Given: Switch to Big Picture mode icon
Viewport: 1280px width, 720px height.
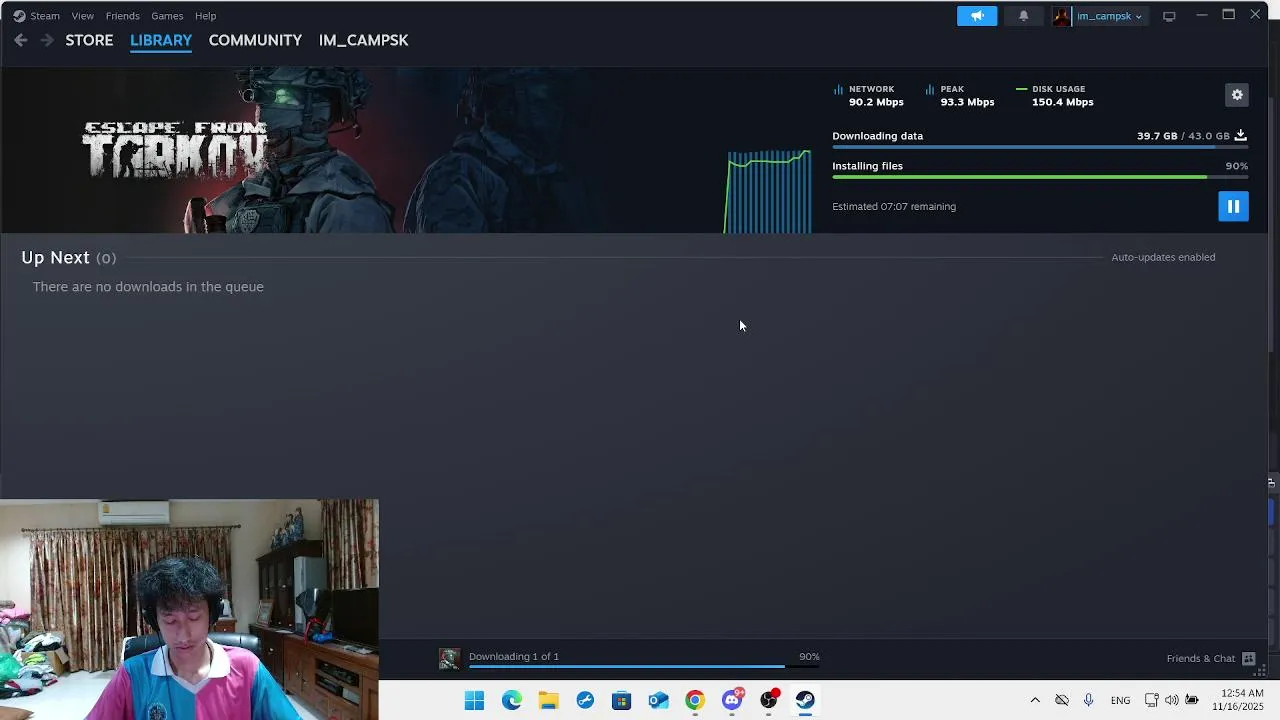Looking at the screenshot, I should click(1169, 16).
